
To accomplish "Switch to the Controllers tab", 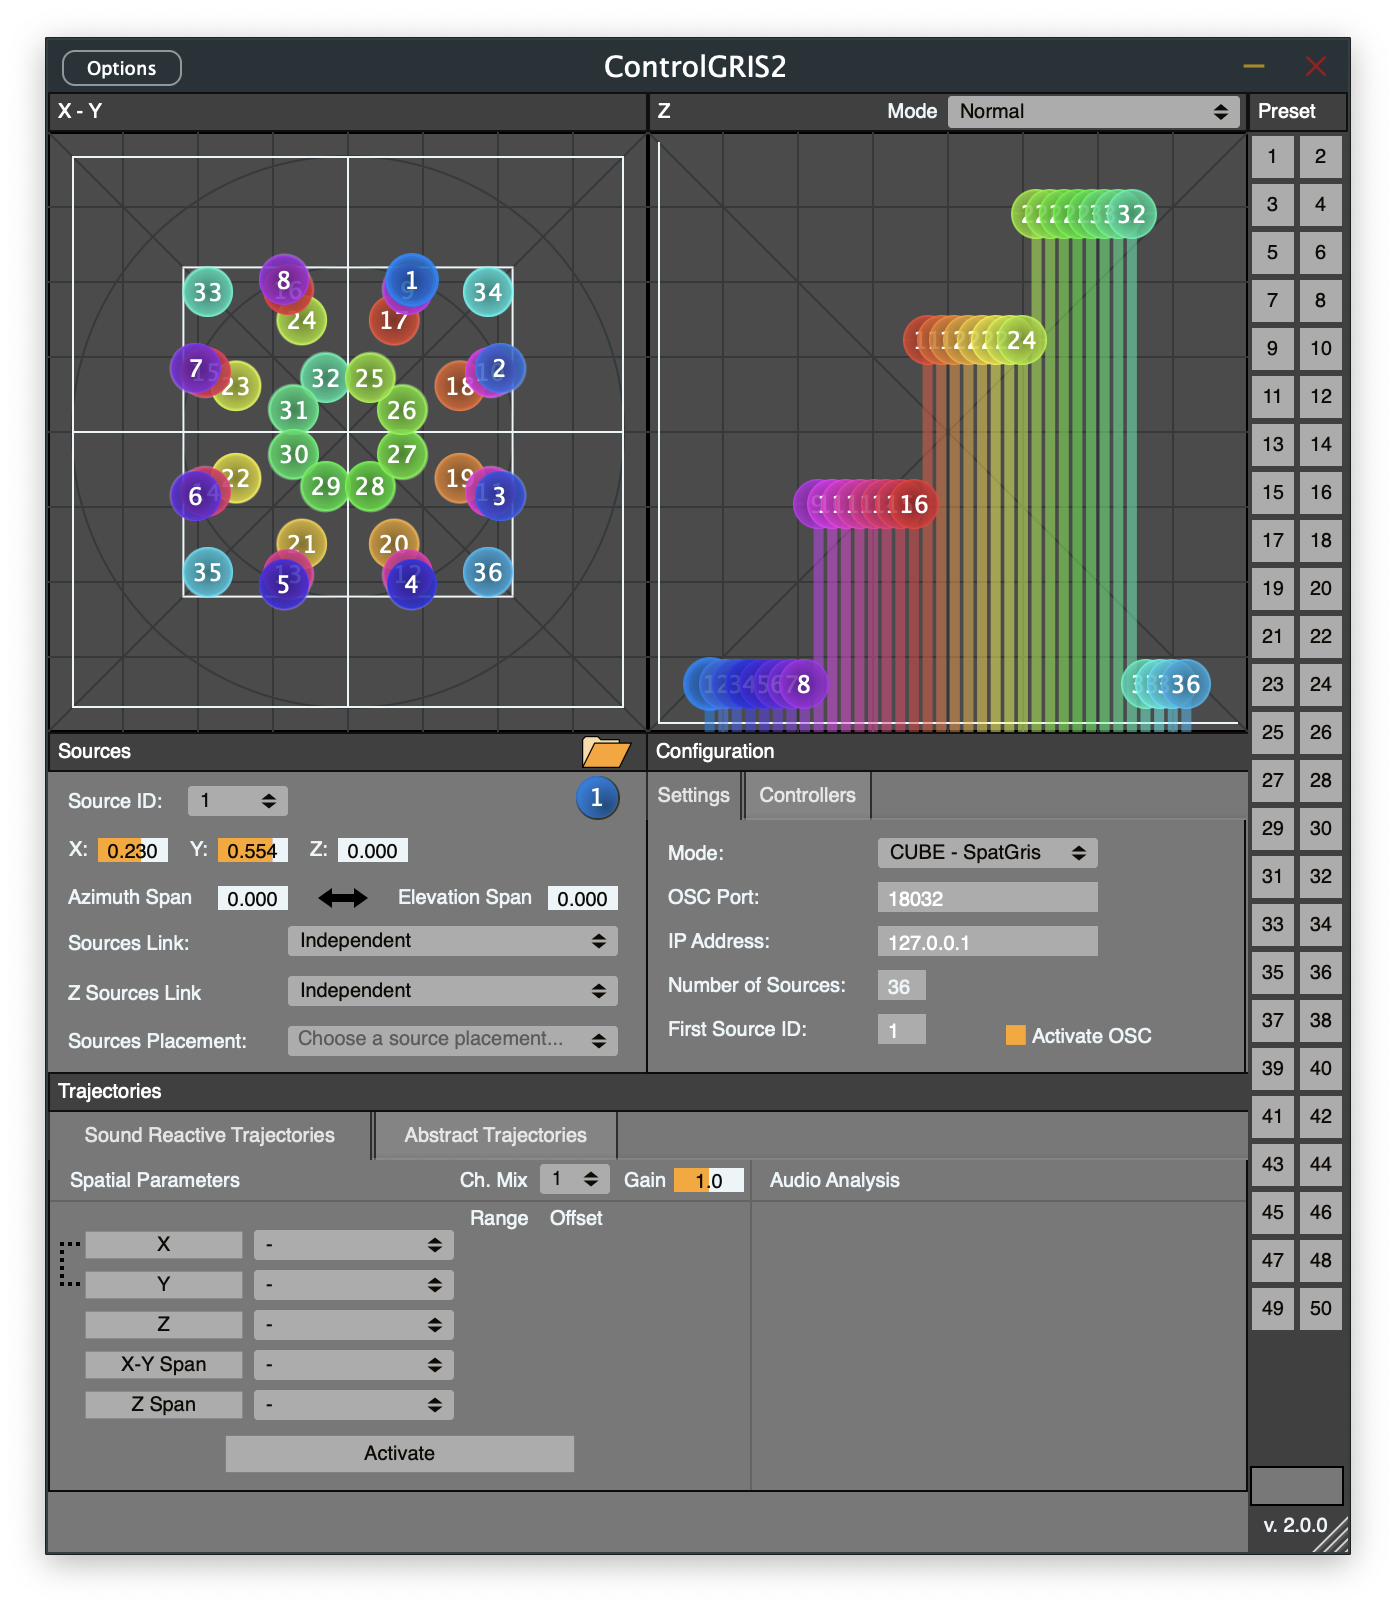I will point(807,796).
